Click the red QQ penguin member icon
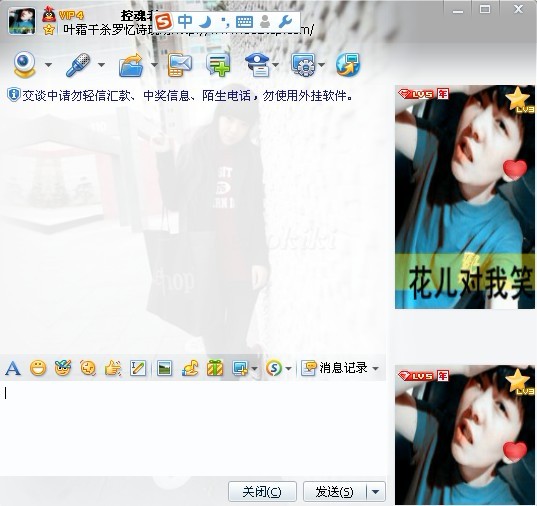The width and height of the screenshot is (537, 506). click(49, 14)
